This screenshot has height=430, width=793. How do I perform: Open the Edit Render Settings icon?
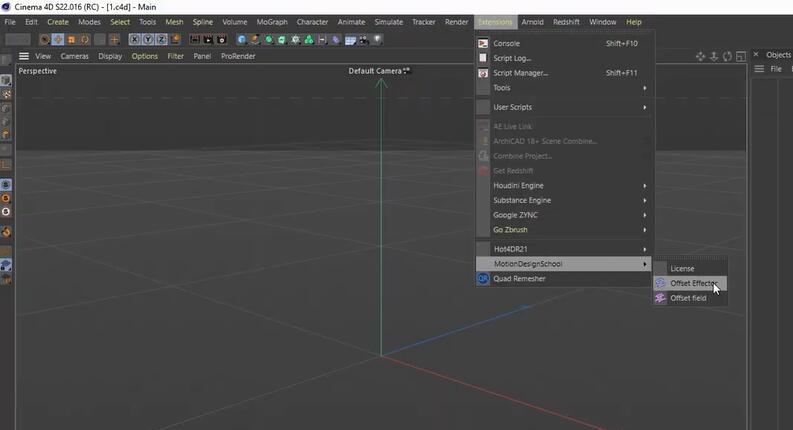222,39
